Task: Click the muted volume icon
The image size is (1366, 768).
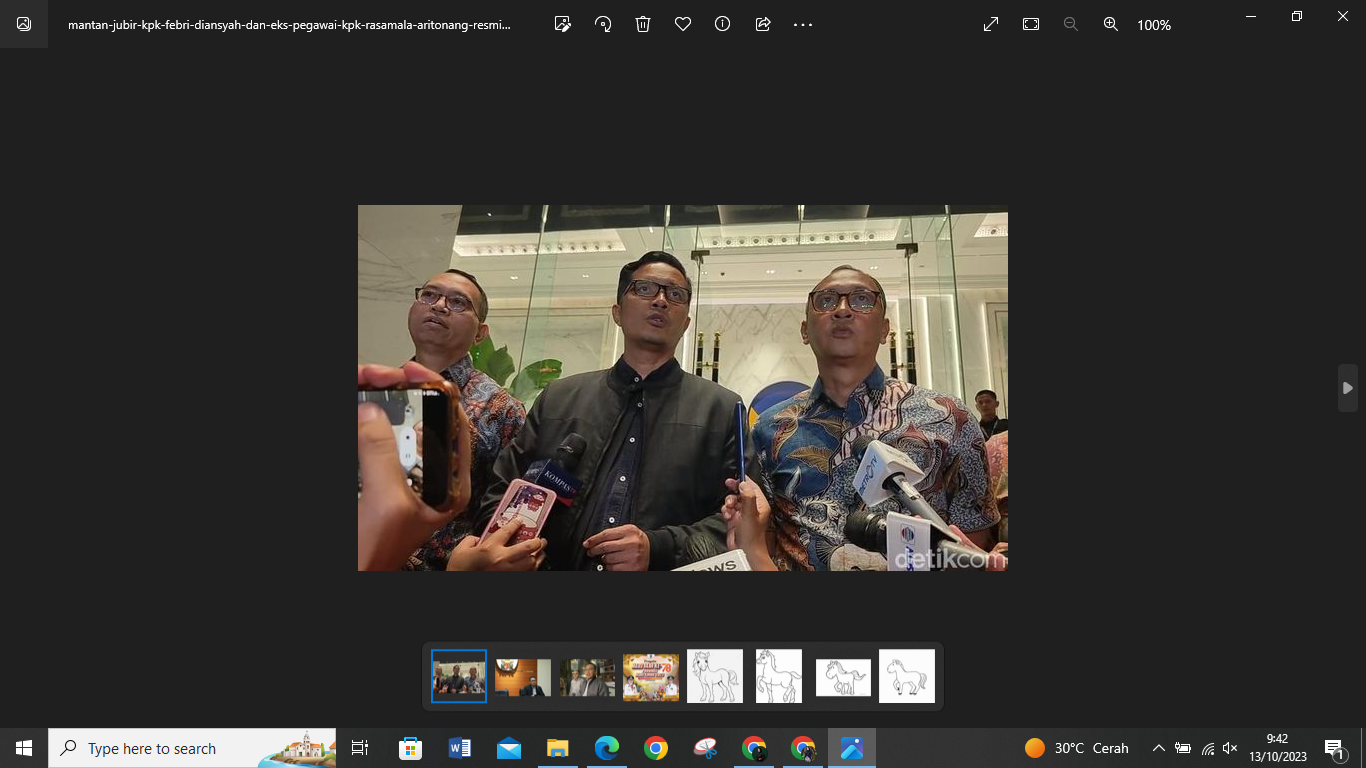Action: 1230,748
